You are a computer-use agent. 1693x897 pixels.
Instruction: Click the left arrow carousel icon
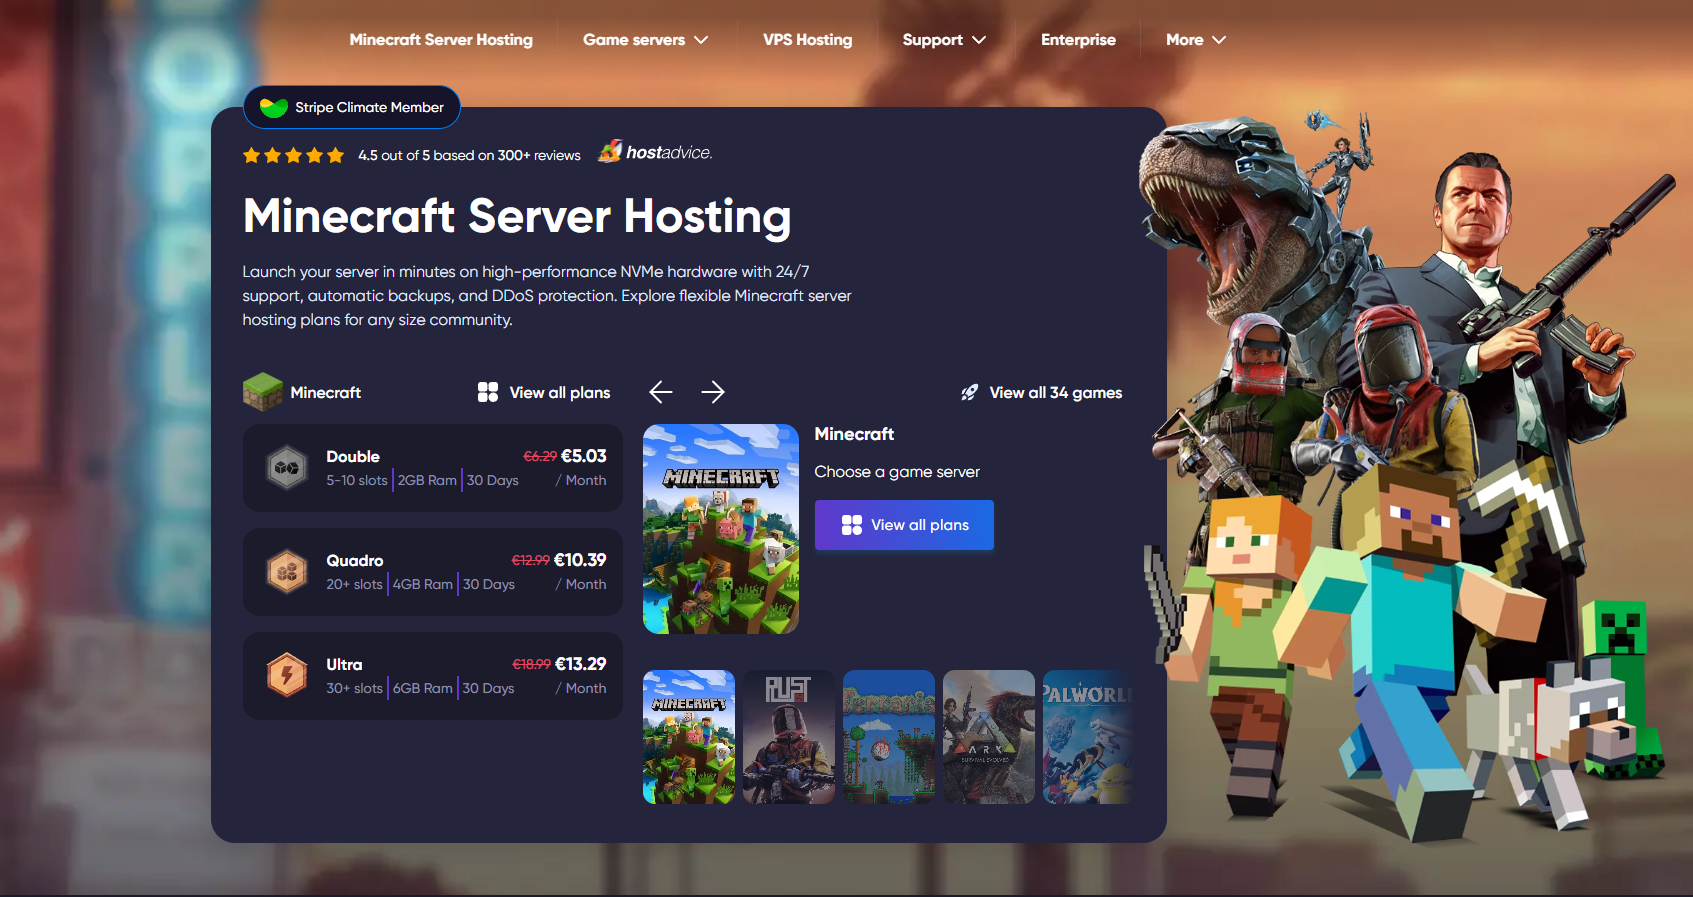point(660,392)
